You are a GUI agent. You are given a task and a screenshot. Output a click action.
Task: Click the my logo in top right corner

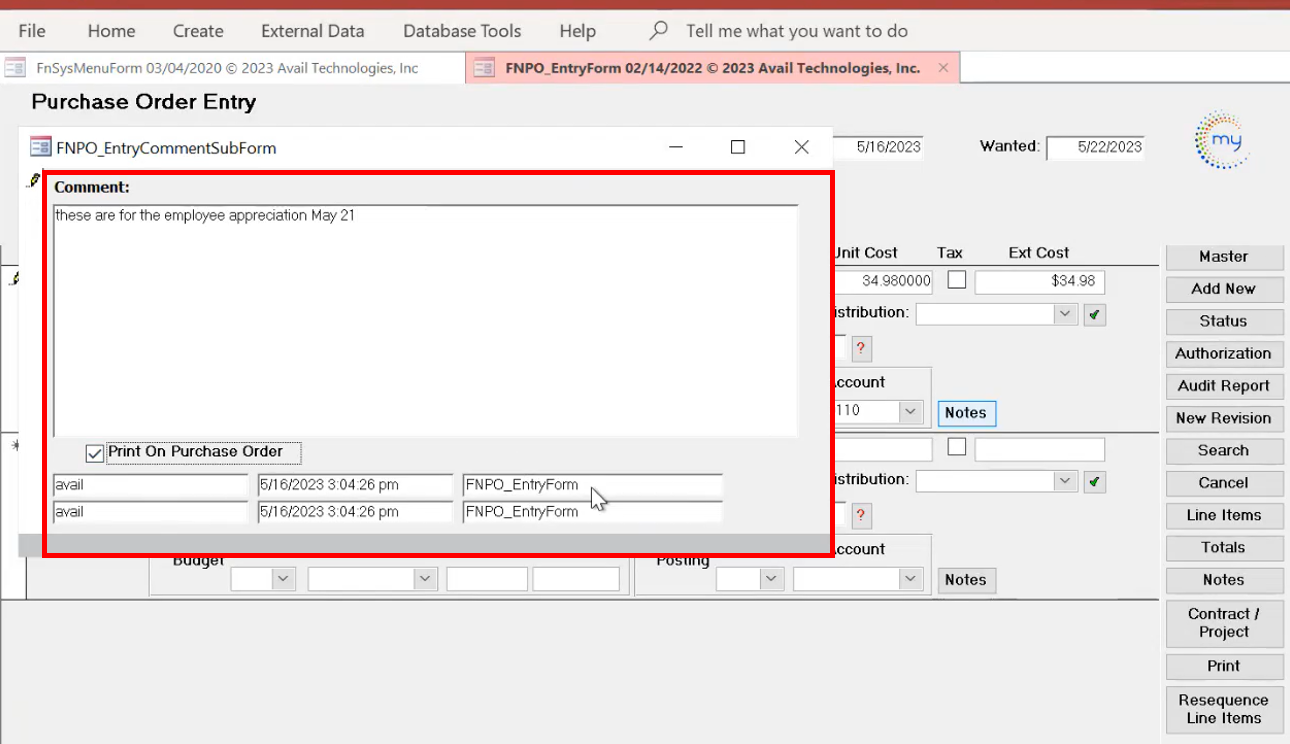(x=1222, y=140)
